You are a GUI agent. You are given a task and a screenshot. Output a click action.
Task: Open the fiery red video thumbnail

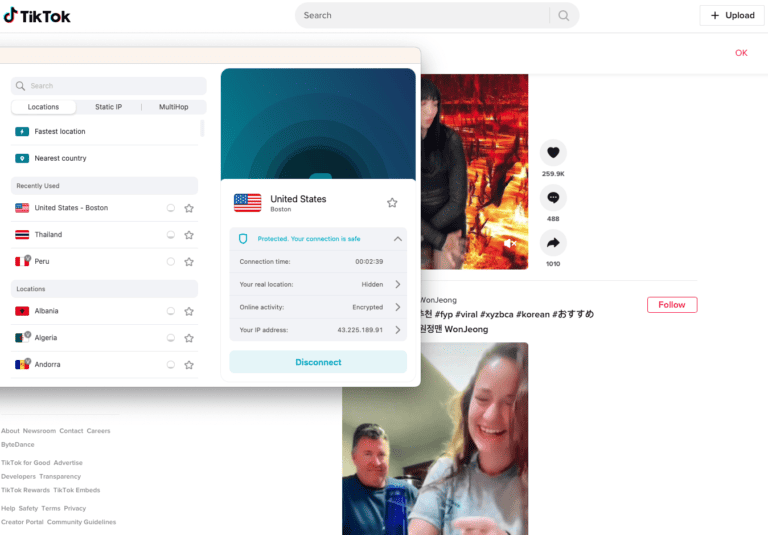[474, 171]
